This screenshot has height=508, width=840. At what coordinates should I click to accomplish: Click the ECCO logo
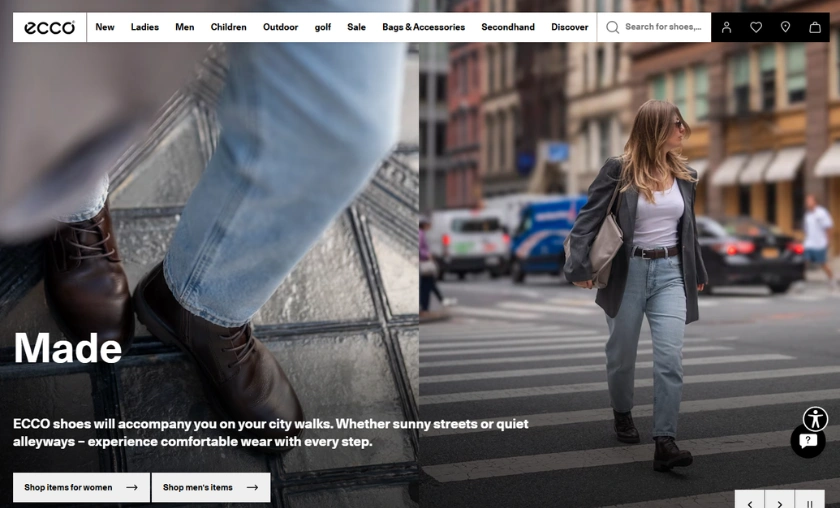click(49, 27)
